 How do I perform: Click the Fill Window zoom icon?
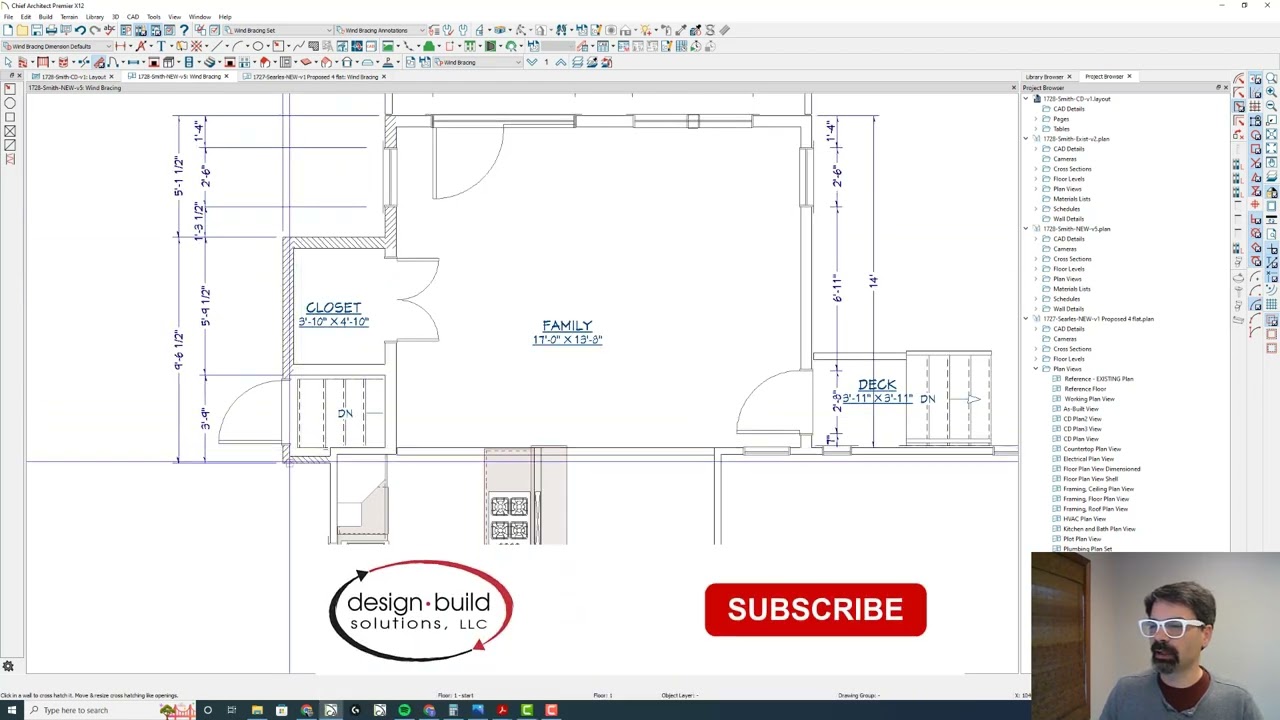coord(1270,146)
